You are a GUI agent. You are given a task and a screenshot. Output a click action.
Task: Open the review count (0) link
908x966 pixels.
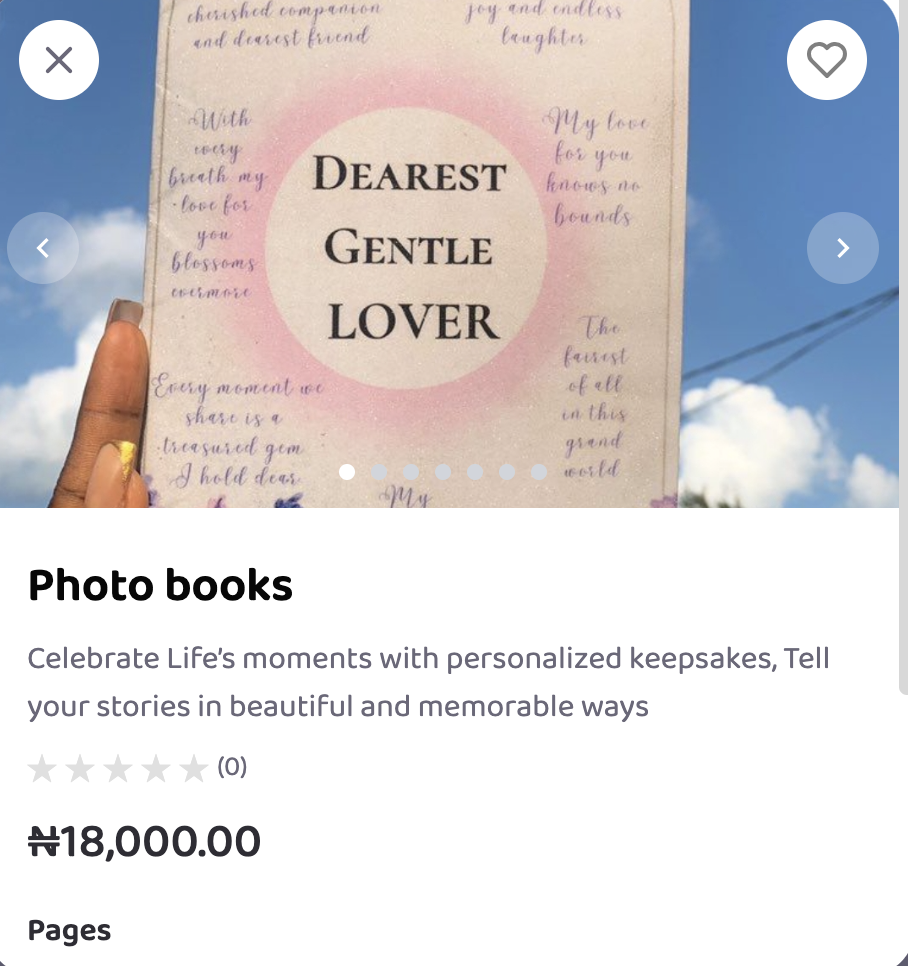point(232,767)
